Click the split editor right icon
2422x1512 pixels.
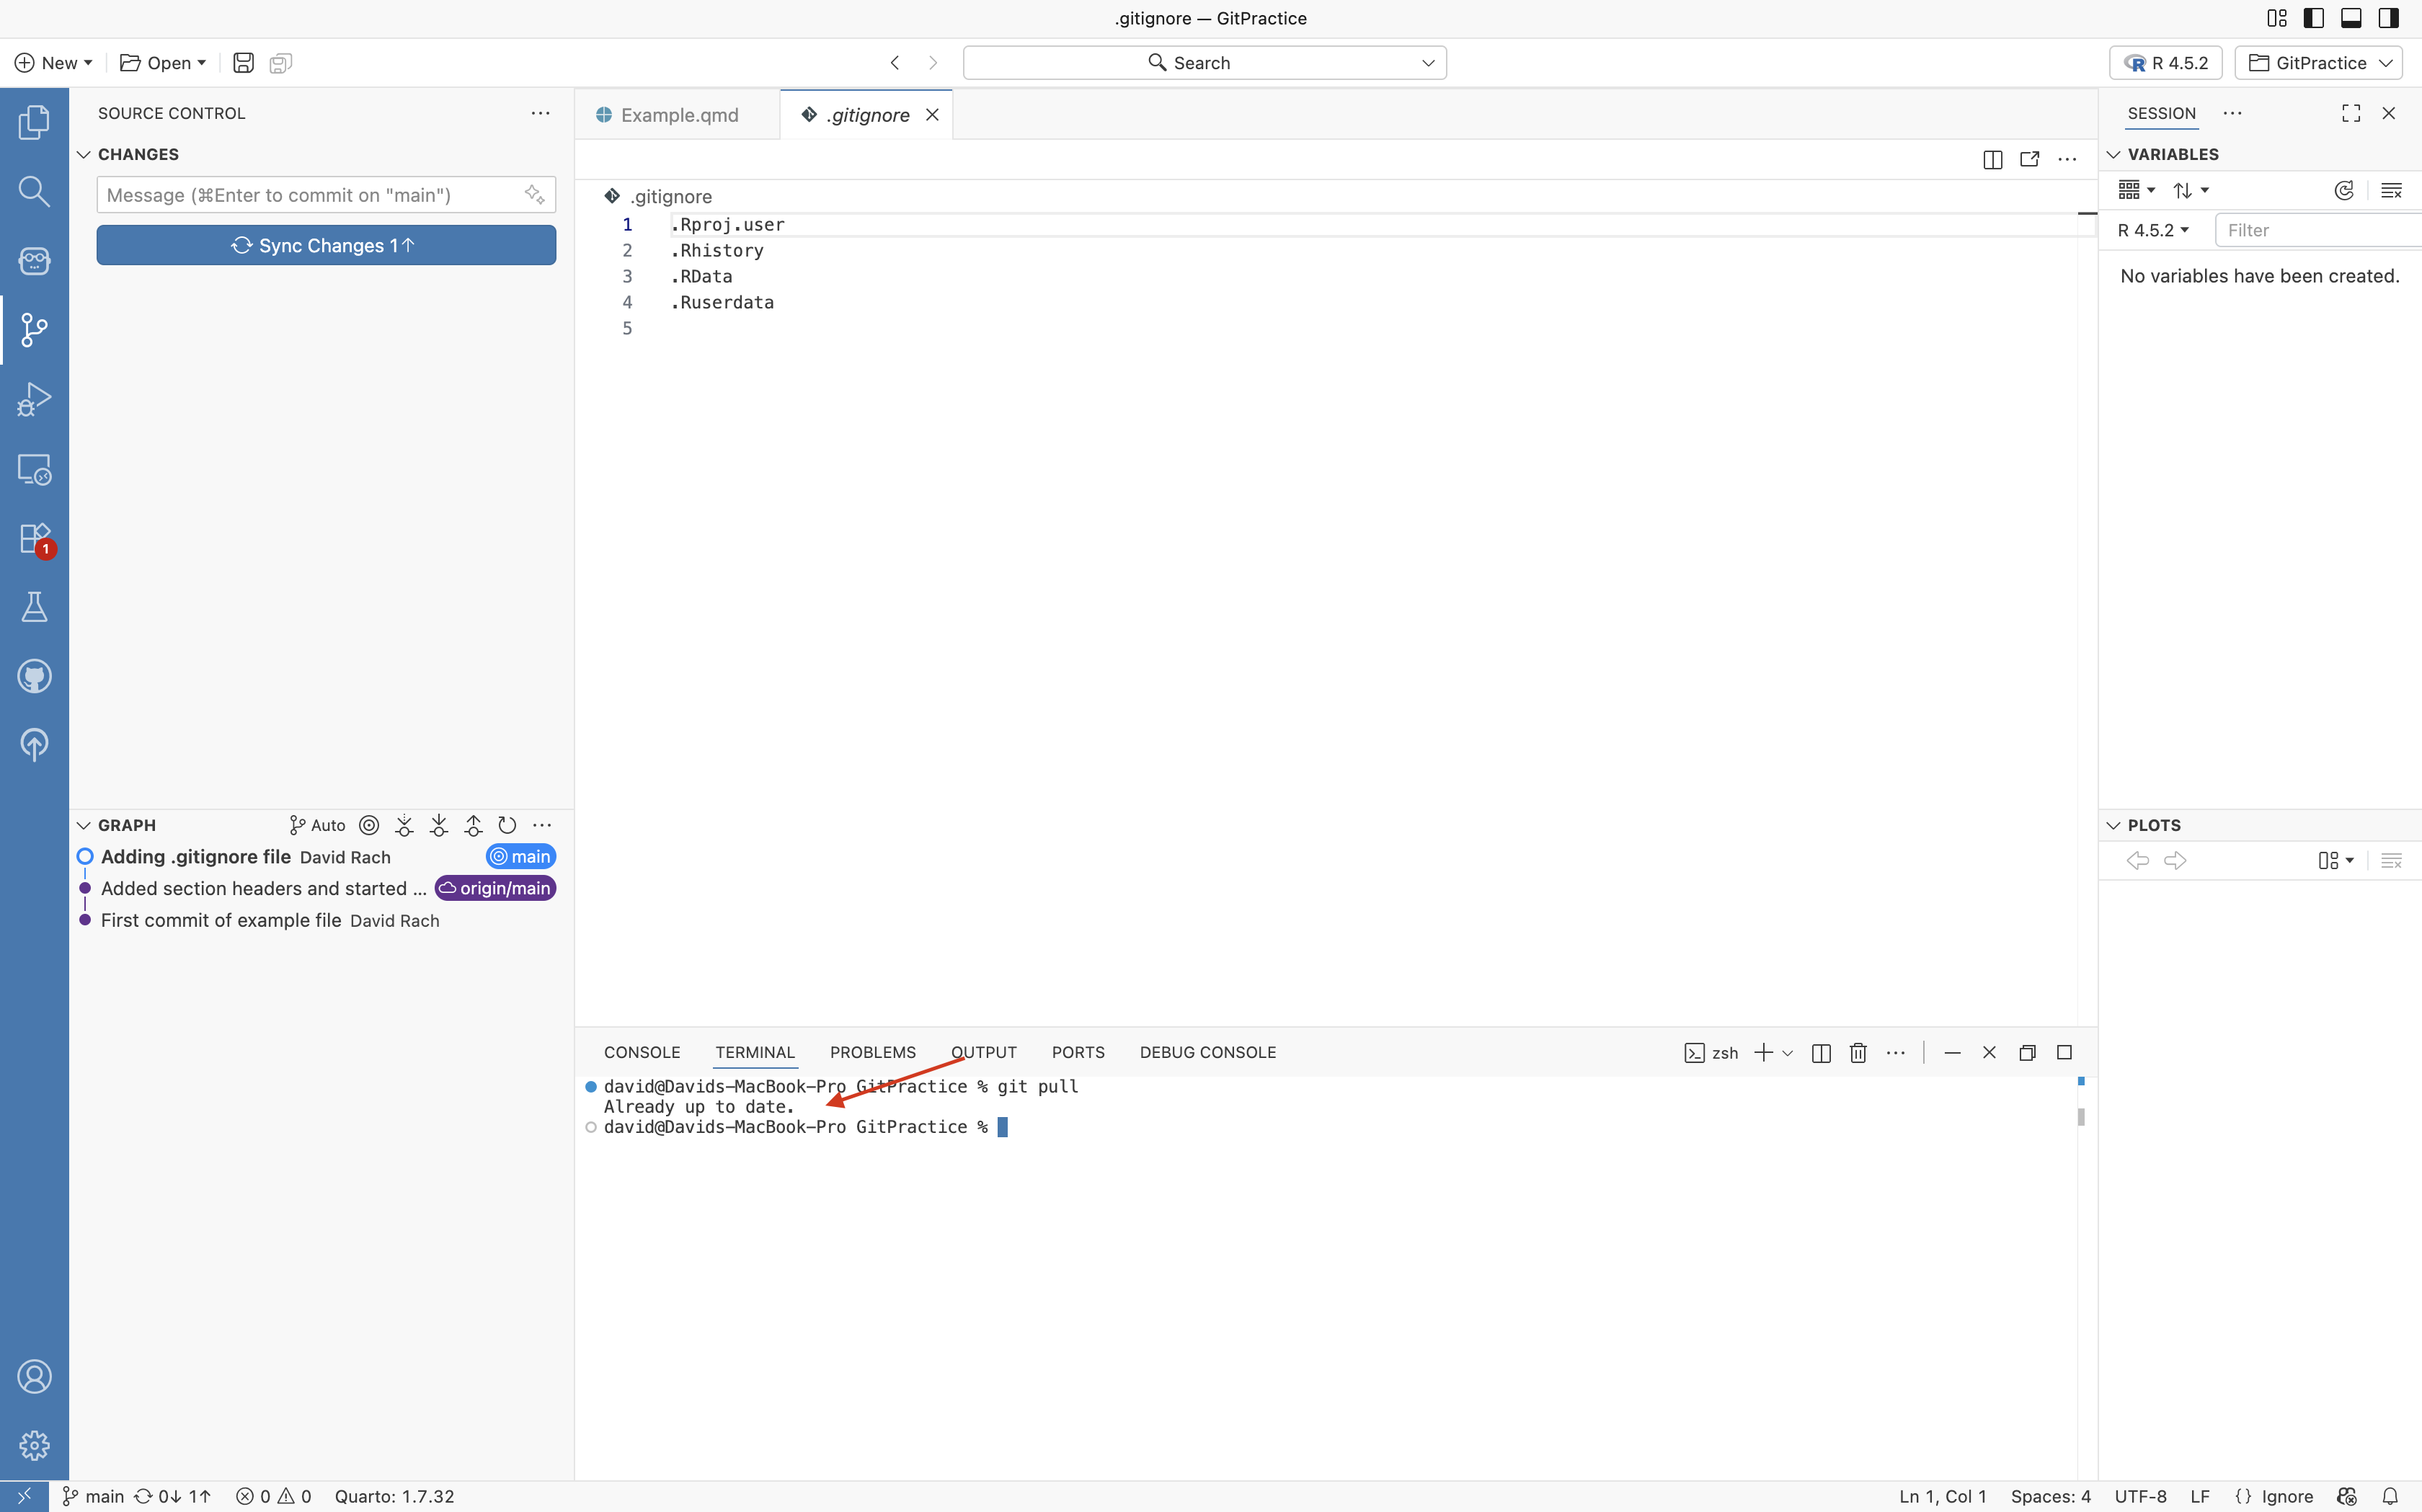point(1992,160)
